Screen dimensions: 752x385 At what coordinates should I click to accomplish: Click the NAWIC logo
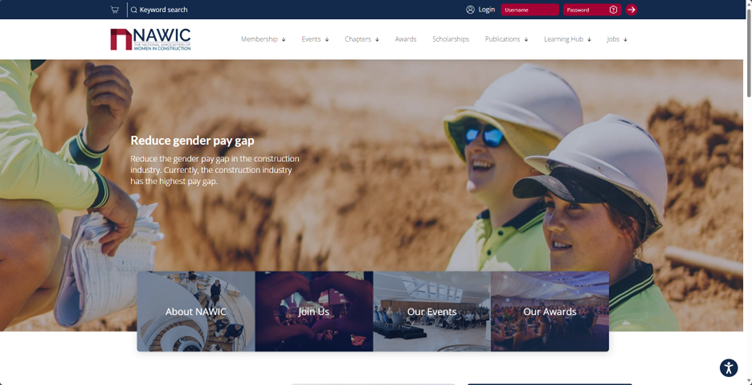pos(151,39)
